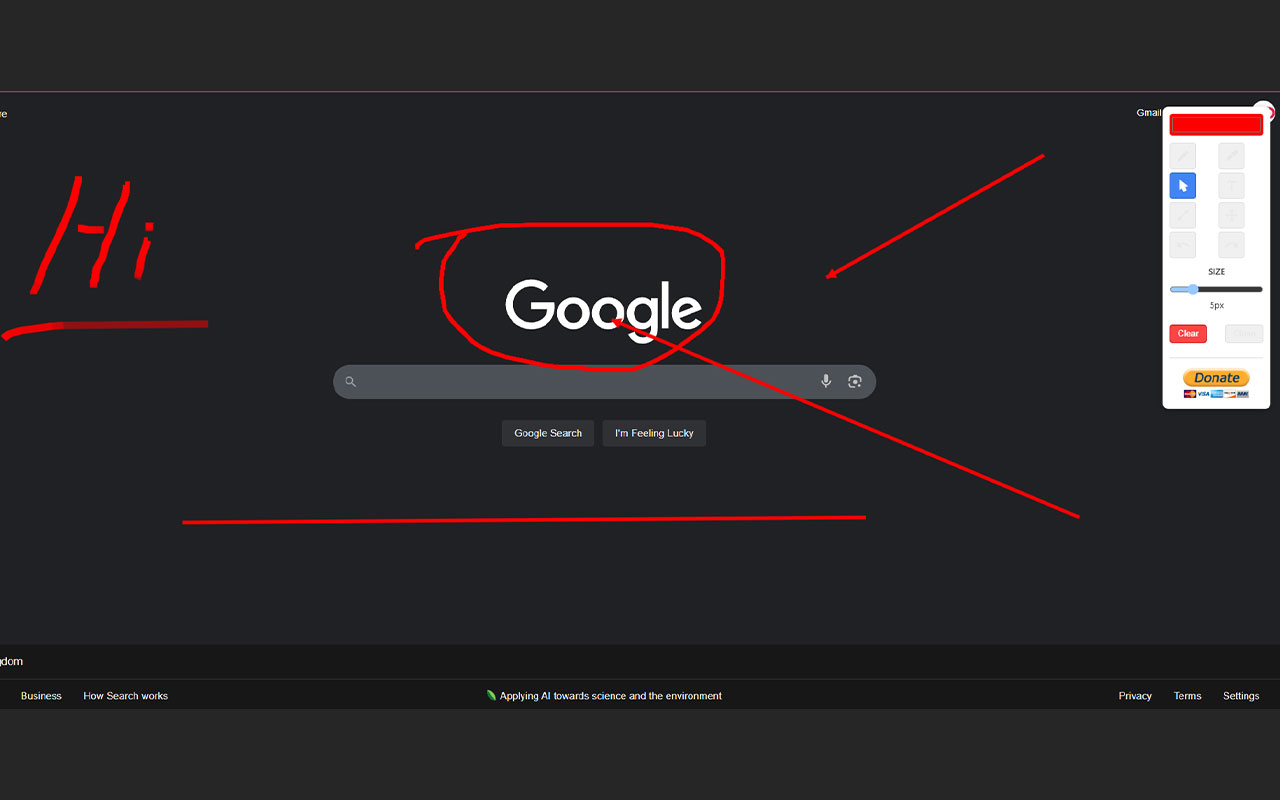Viewport: 1280px width, 800px height.
Task: Select the highlighter marker tool
Action: [x=1231, y=156]
